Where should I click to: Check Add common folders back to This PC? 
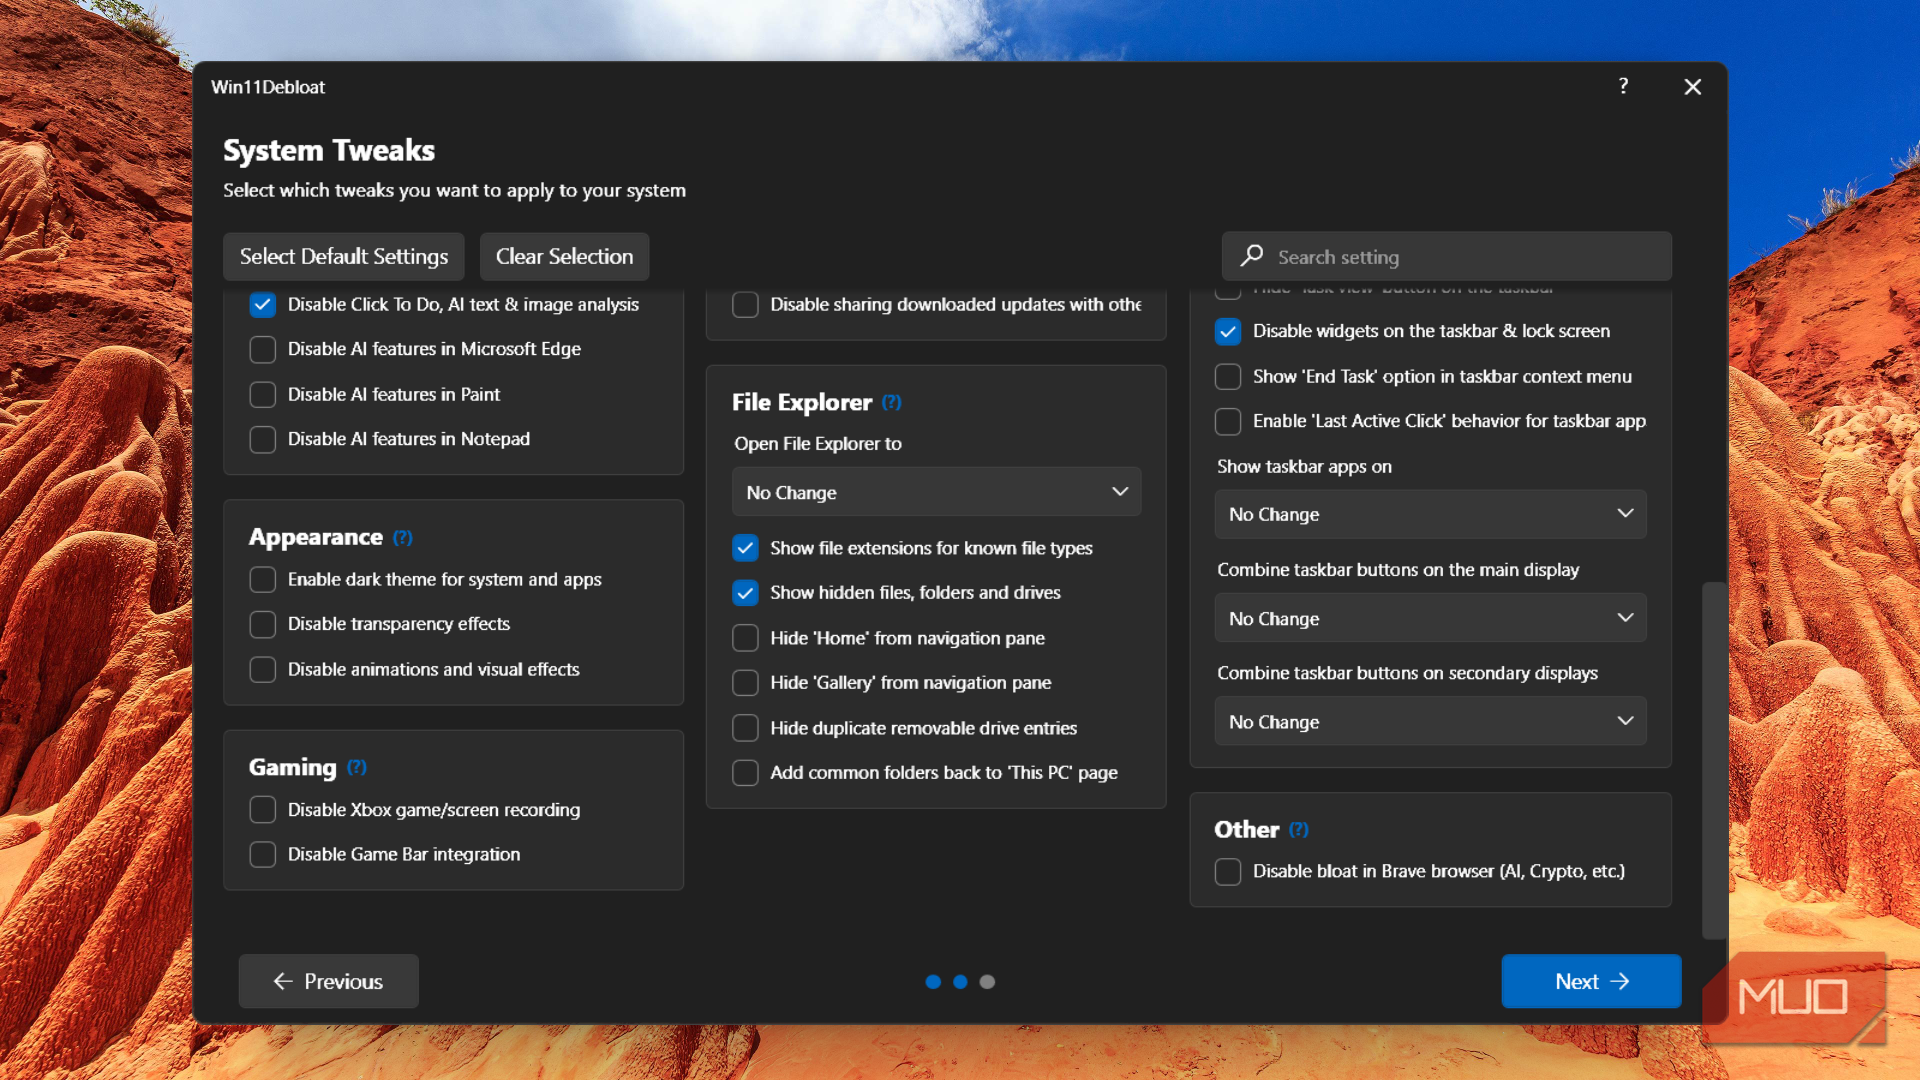coord(745,773)
